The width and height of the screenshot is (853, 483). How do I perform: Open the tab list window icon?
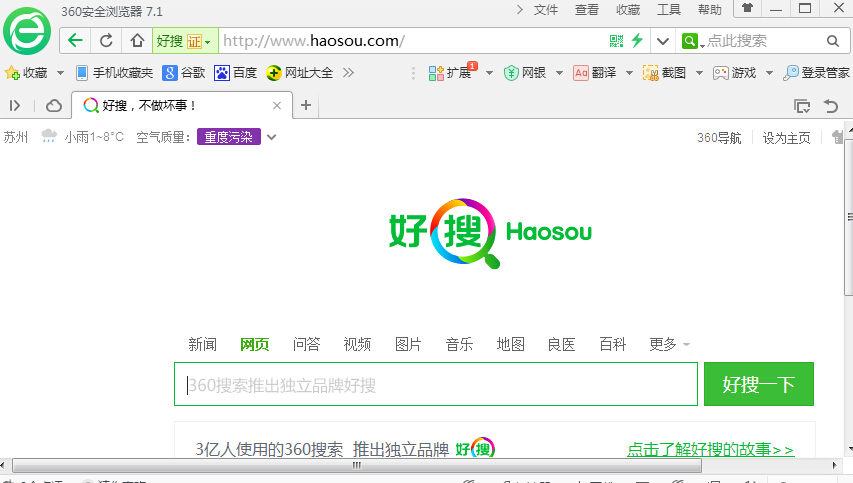[x=802, y=106]
